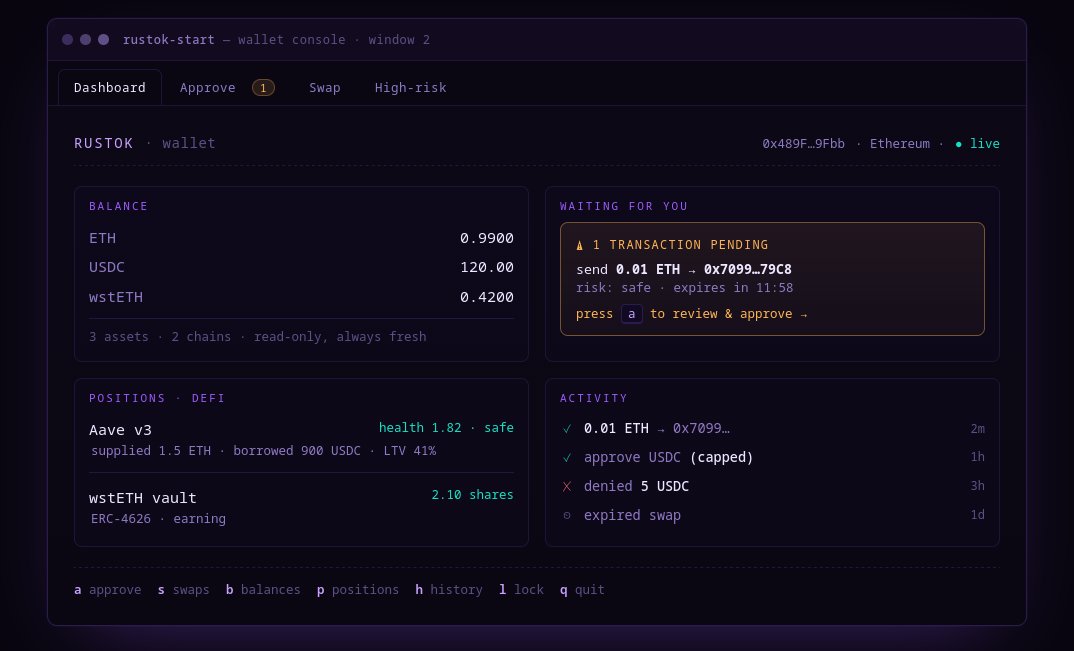Click clock icon for expired swap

coord(567,515)
